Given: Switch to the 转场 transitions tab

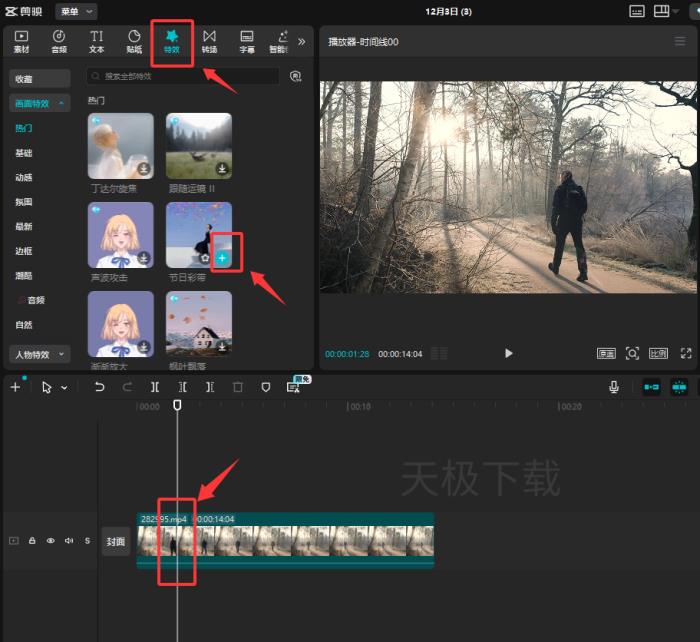Looking at the screenshot, I should click(209, 40).
